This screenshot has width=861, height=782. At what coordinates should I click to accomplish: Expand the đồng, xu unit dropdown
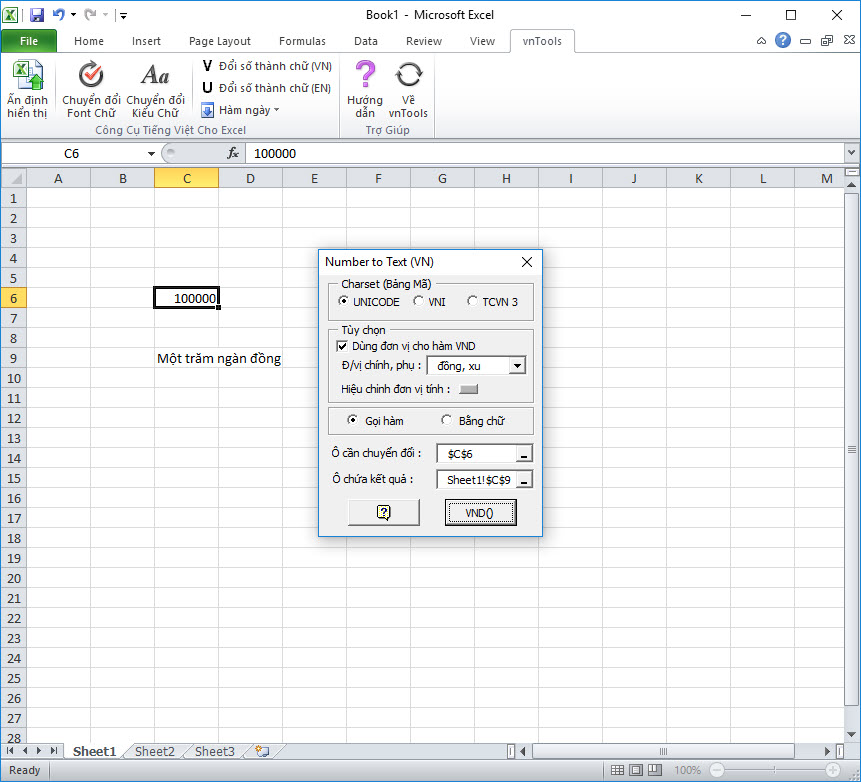(517, 366)
